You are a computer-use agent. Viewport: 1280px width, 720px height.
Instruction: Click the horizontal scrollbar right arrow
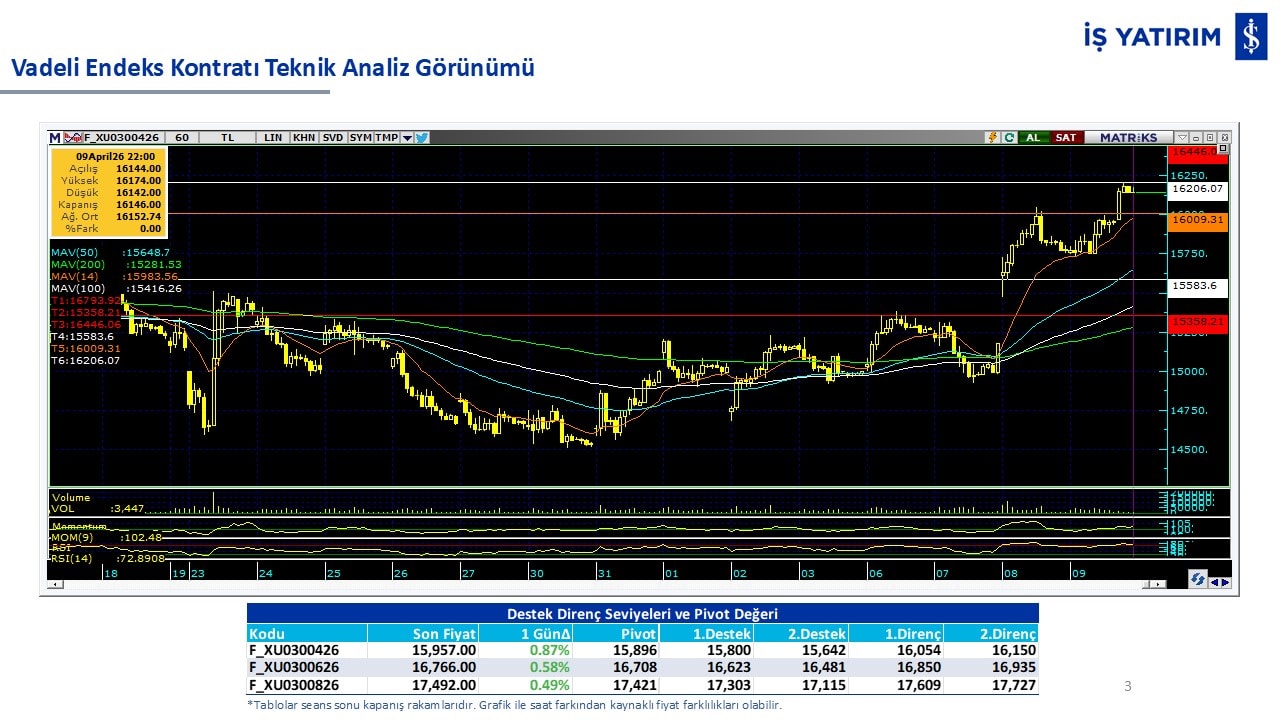(x=1158, y=583)
